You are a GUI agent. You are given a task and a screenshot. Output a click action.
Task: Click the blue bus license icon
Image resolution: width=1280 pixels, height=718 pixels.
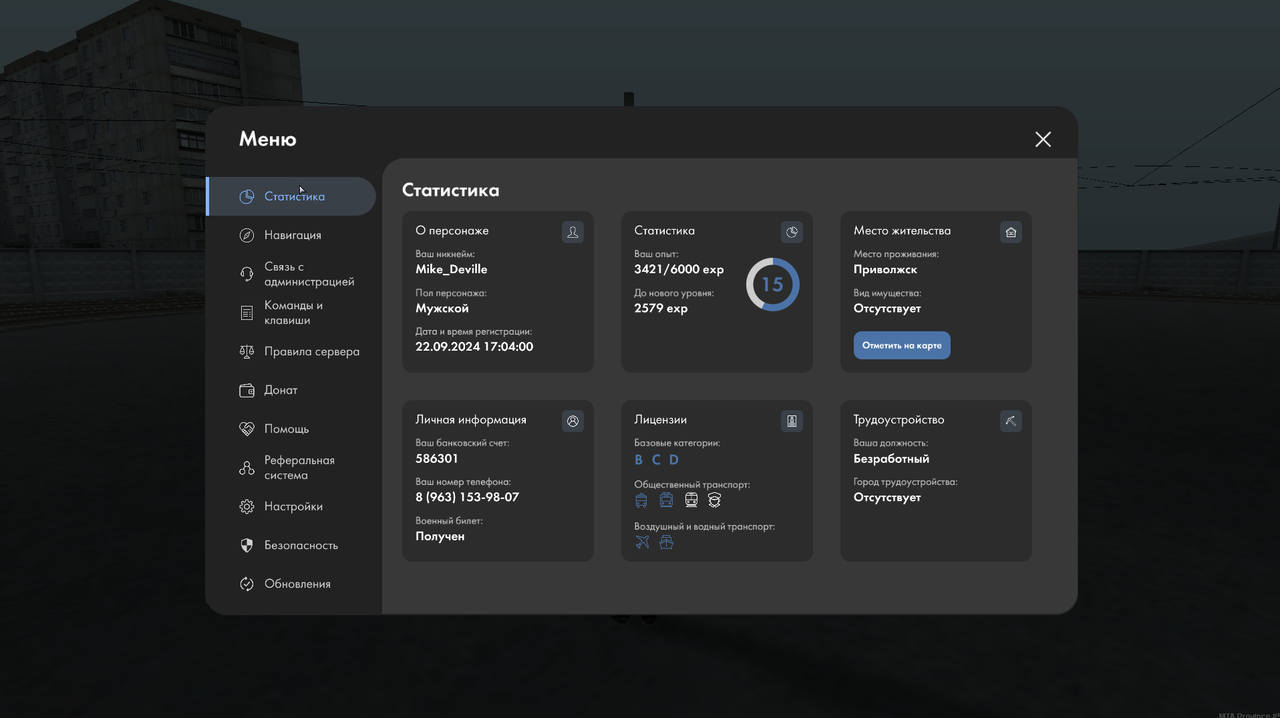666,500
